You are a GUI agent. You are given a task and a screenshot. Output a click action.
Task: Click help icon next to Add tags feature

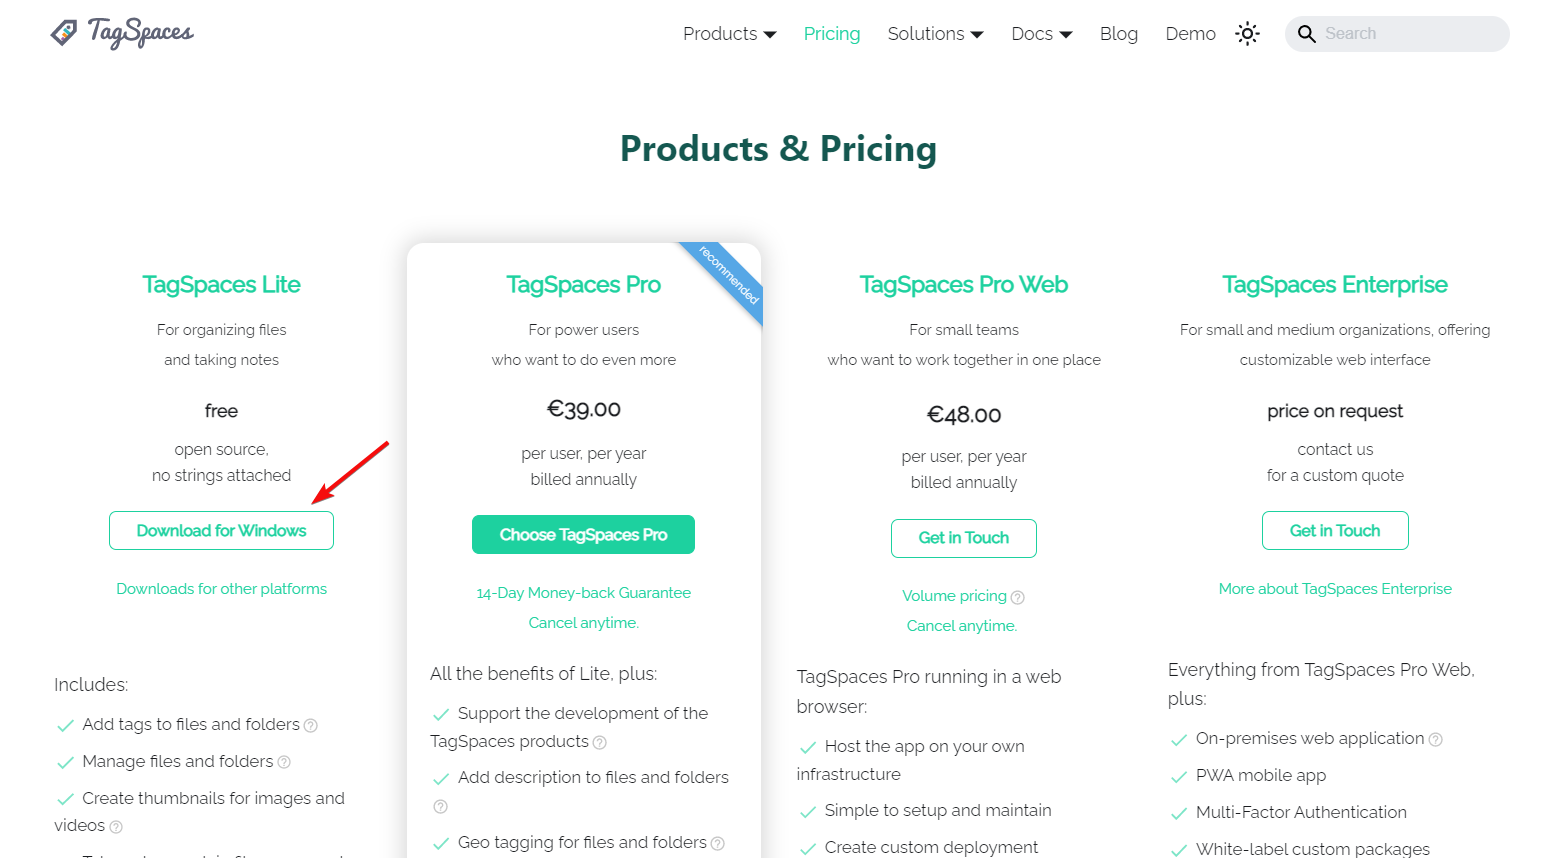click(x=311, y=726)
